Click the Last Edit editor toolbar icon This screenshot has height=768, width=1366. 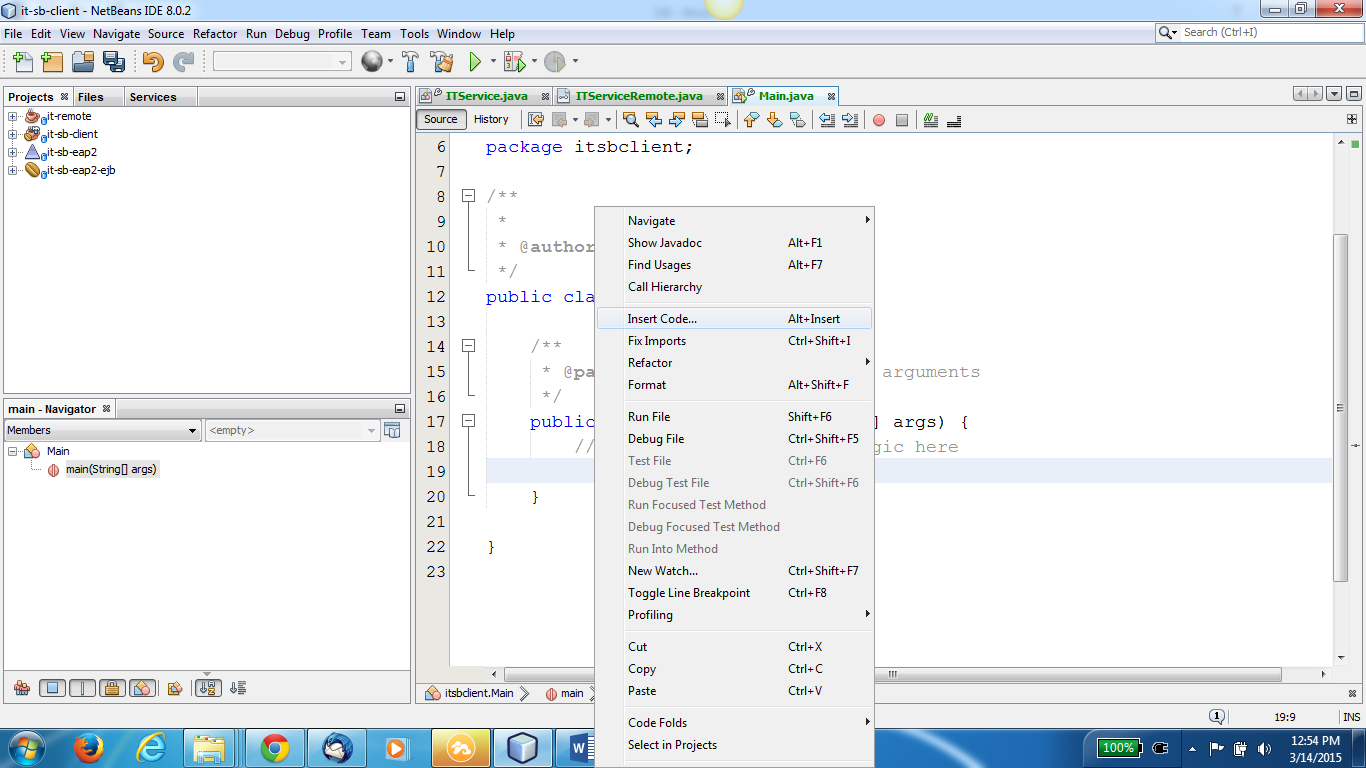click(536, 120)
